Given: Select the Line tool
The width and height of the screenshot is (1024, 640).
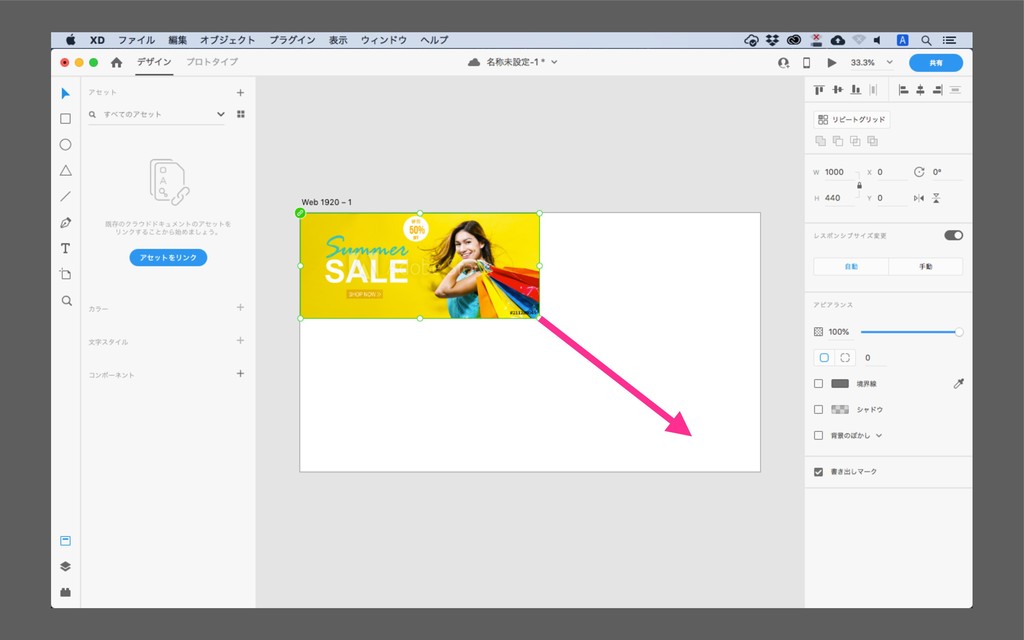Looking at the screenshot, I should 65,197.
